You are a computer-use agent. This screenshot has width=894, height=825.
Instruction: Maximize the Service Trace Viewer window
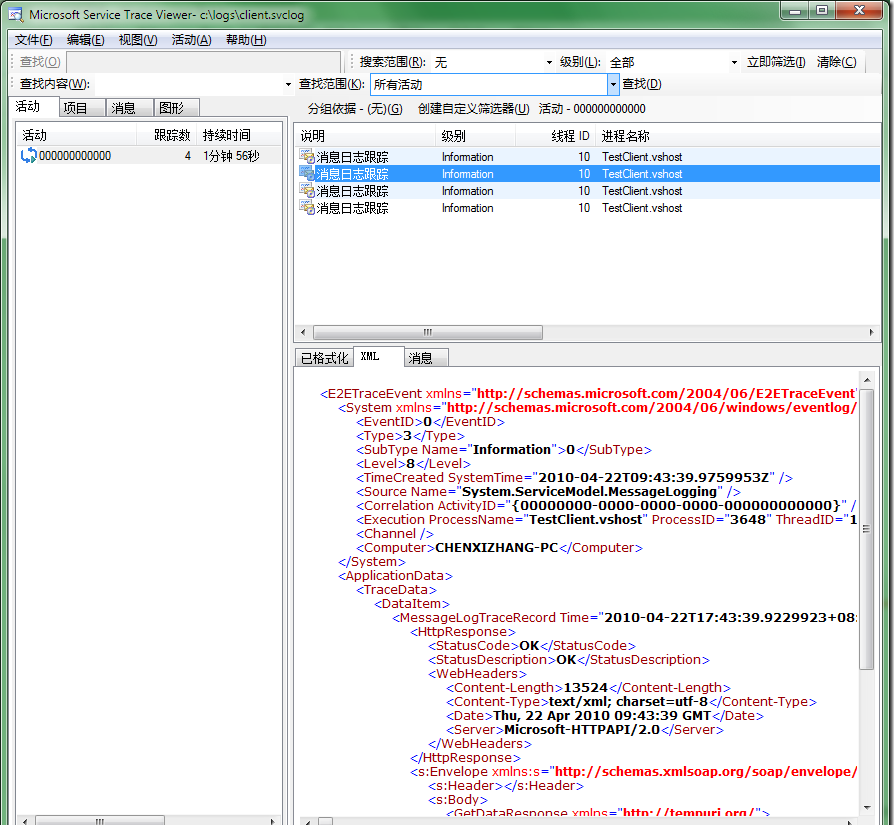coord(823,11)
